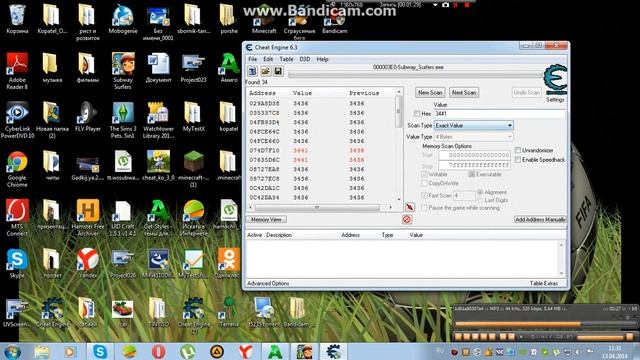Click the scan Value input field
Screen dimensions: 640x360
[x=500, y=113]
